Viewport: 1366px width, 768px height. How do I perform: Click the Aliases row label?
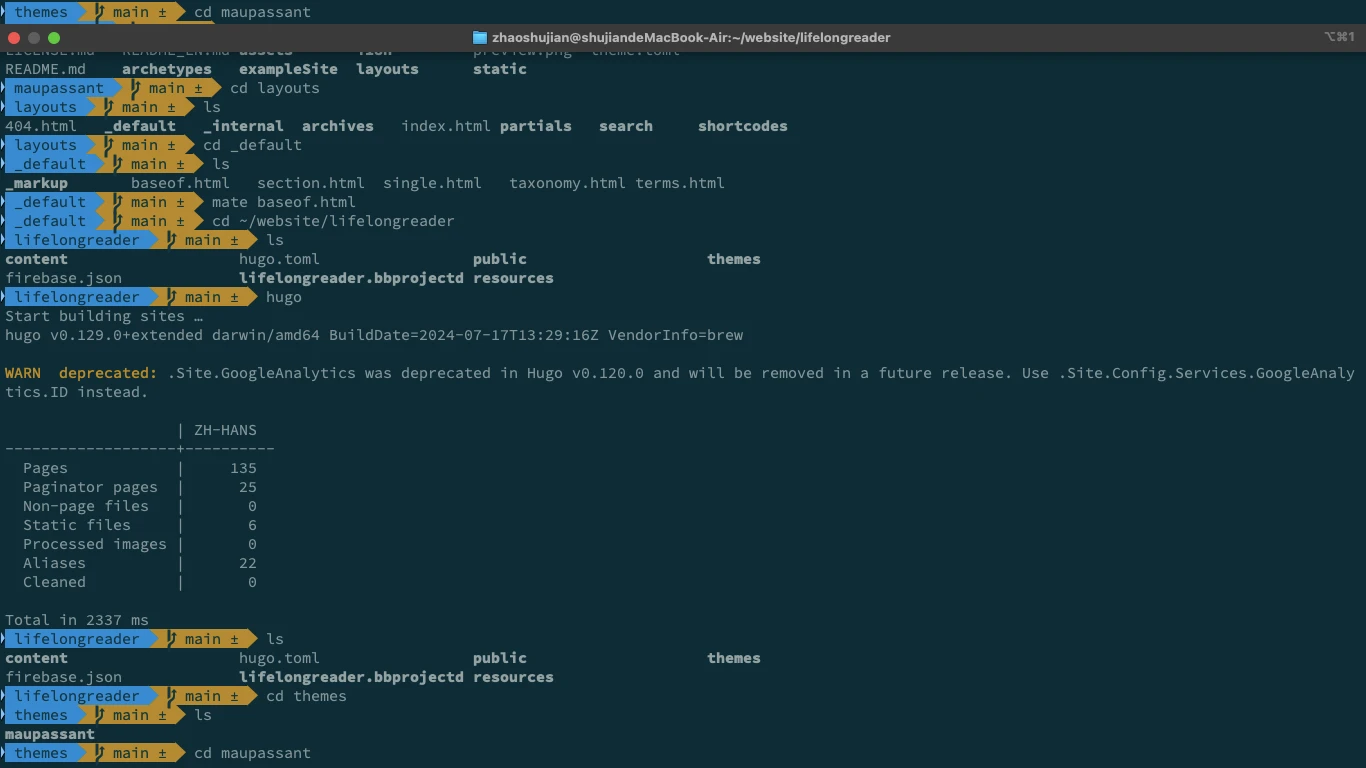[x=54, y=563]
